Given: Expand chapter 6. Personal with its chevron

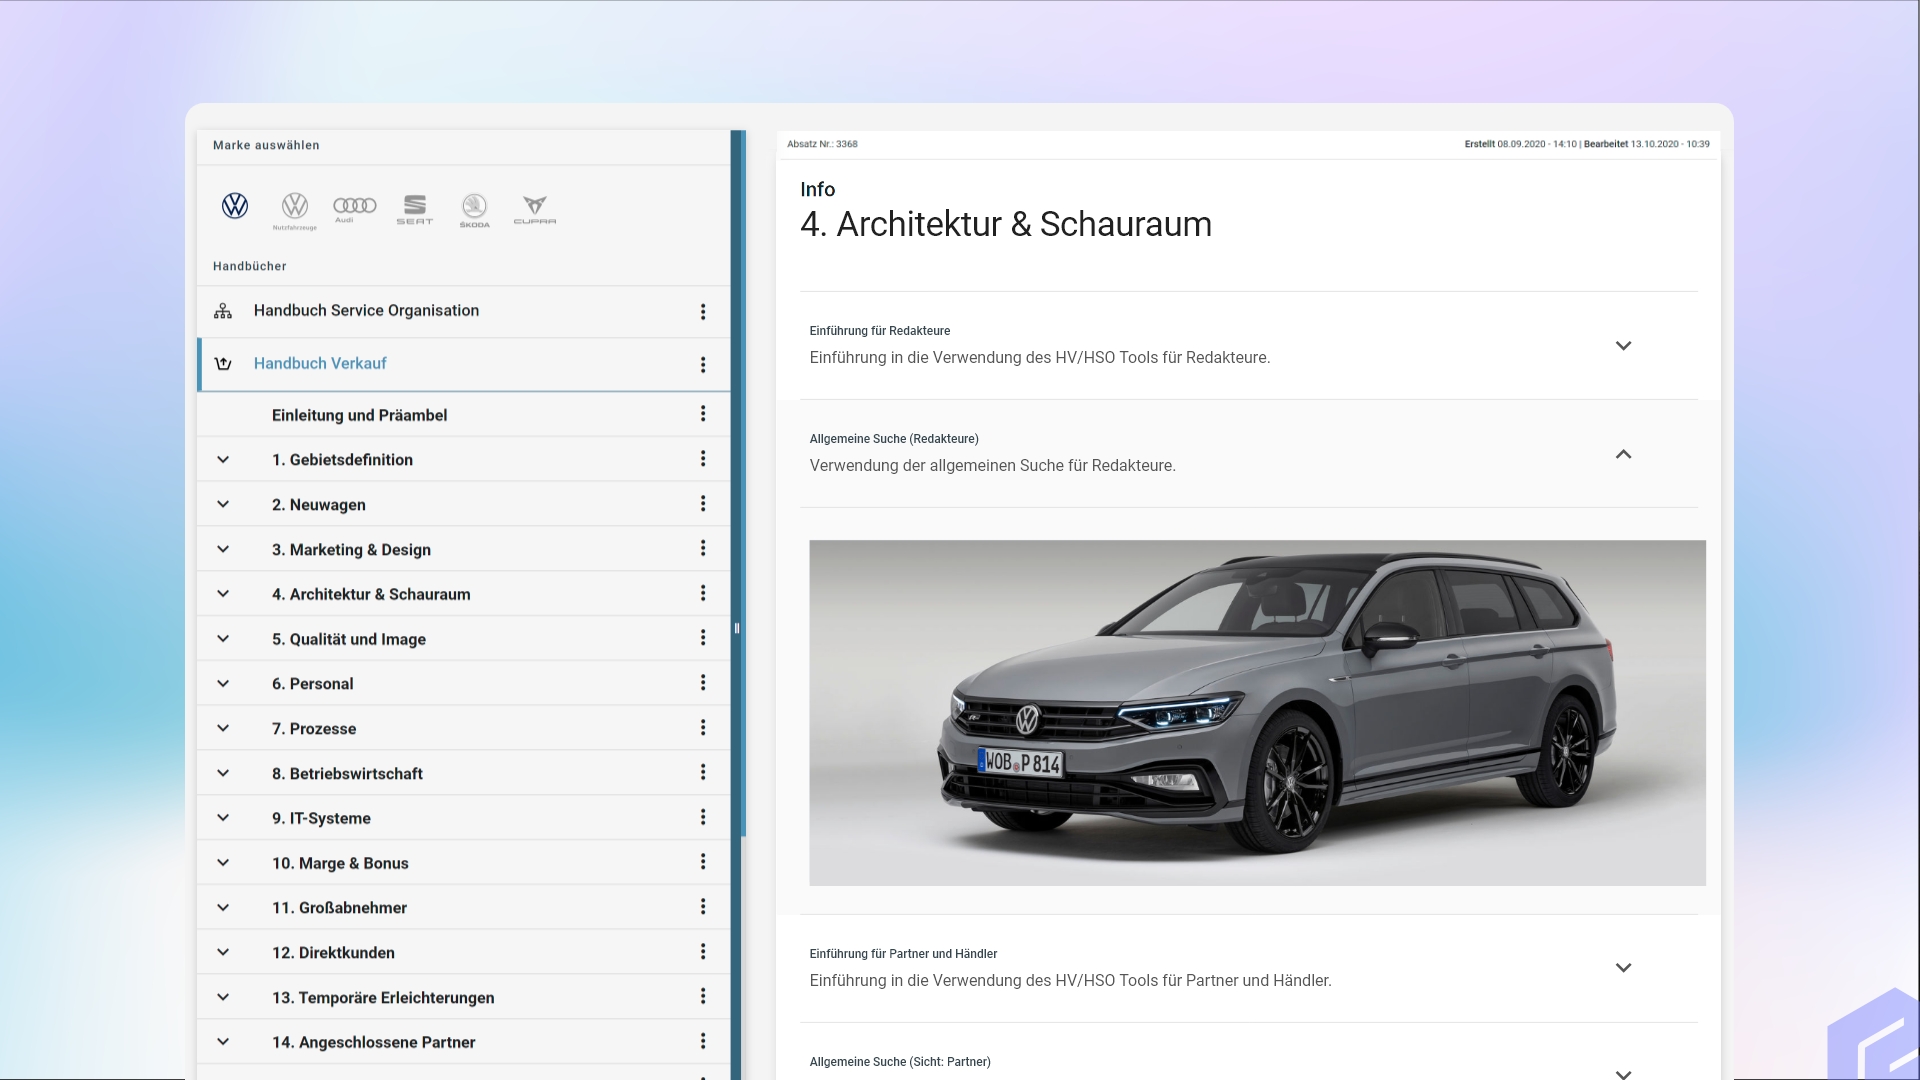Looking at the screenshot, I should (x=223, y=684).
